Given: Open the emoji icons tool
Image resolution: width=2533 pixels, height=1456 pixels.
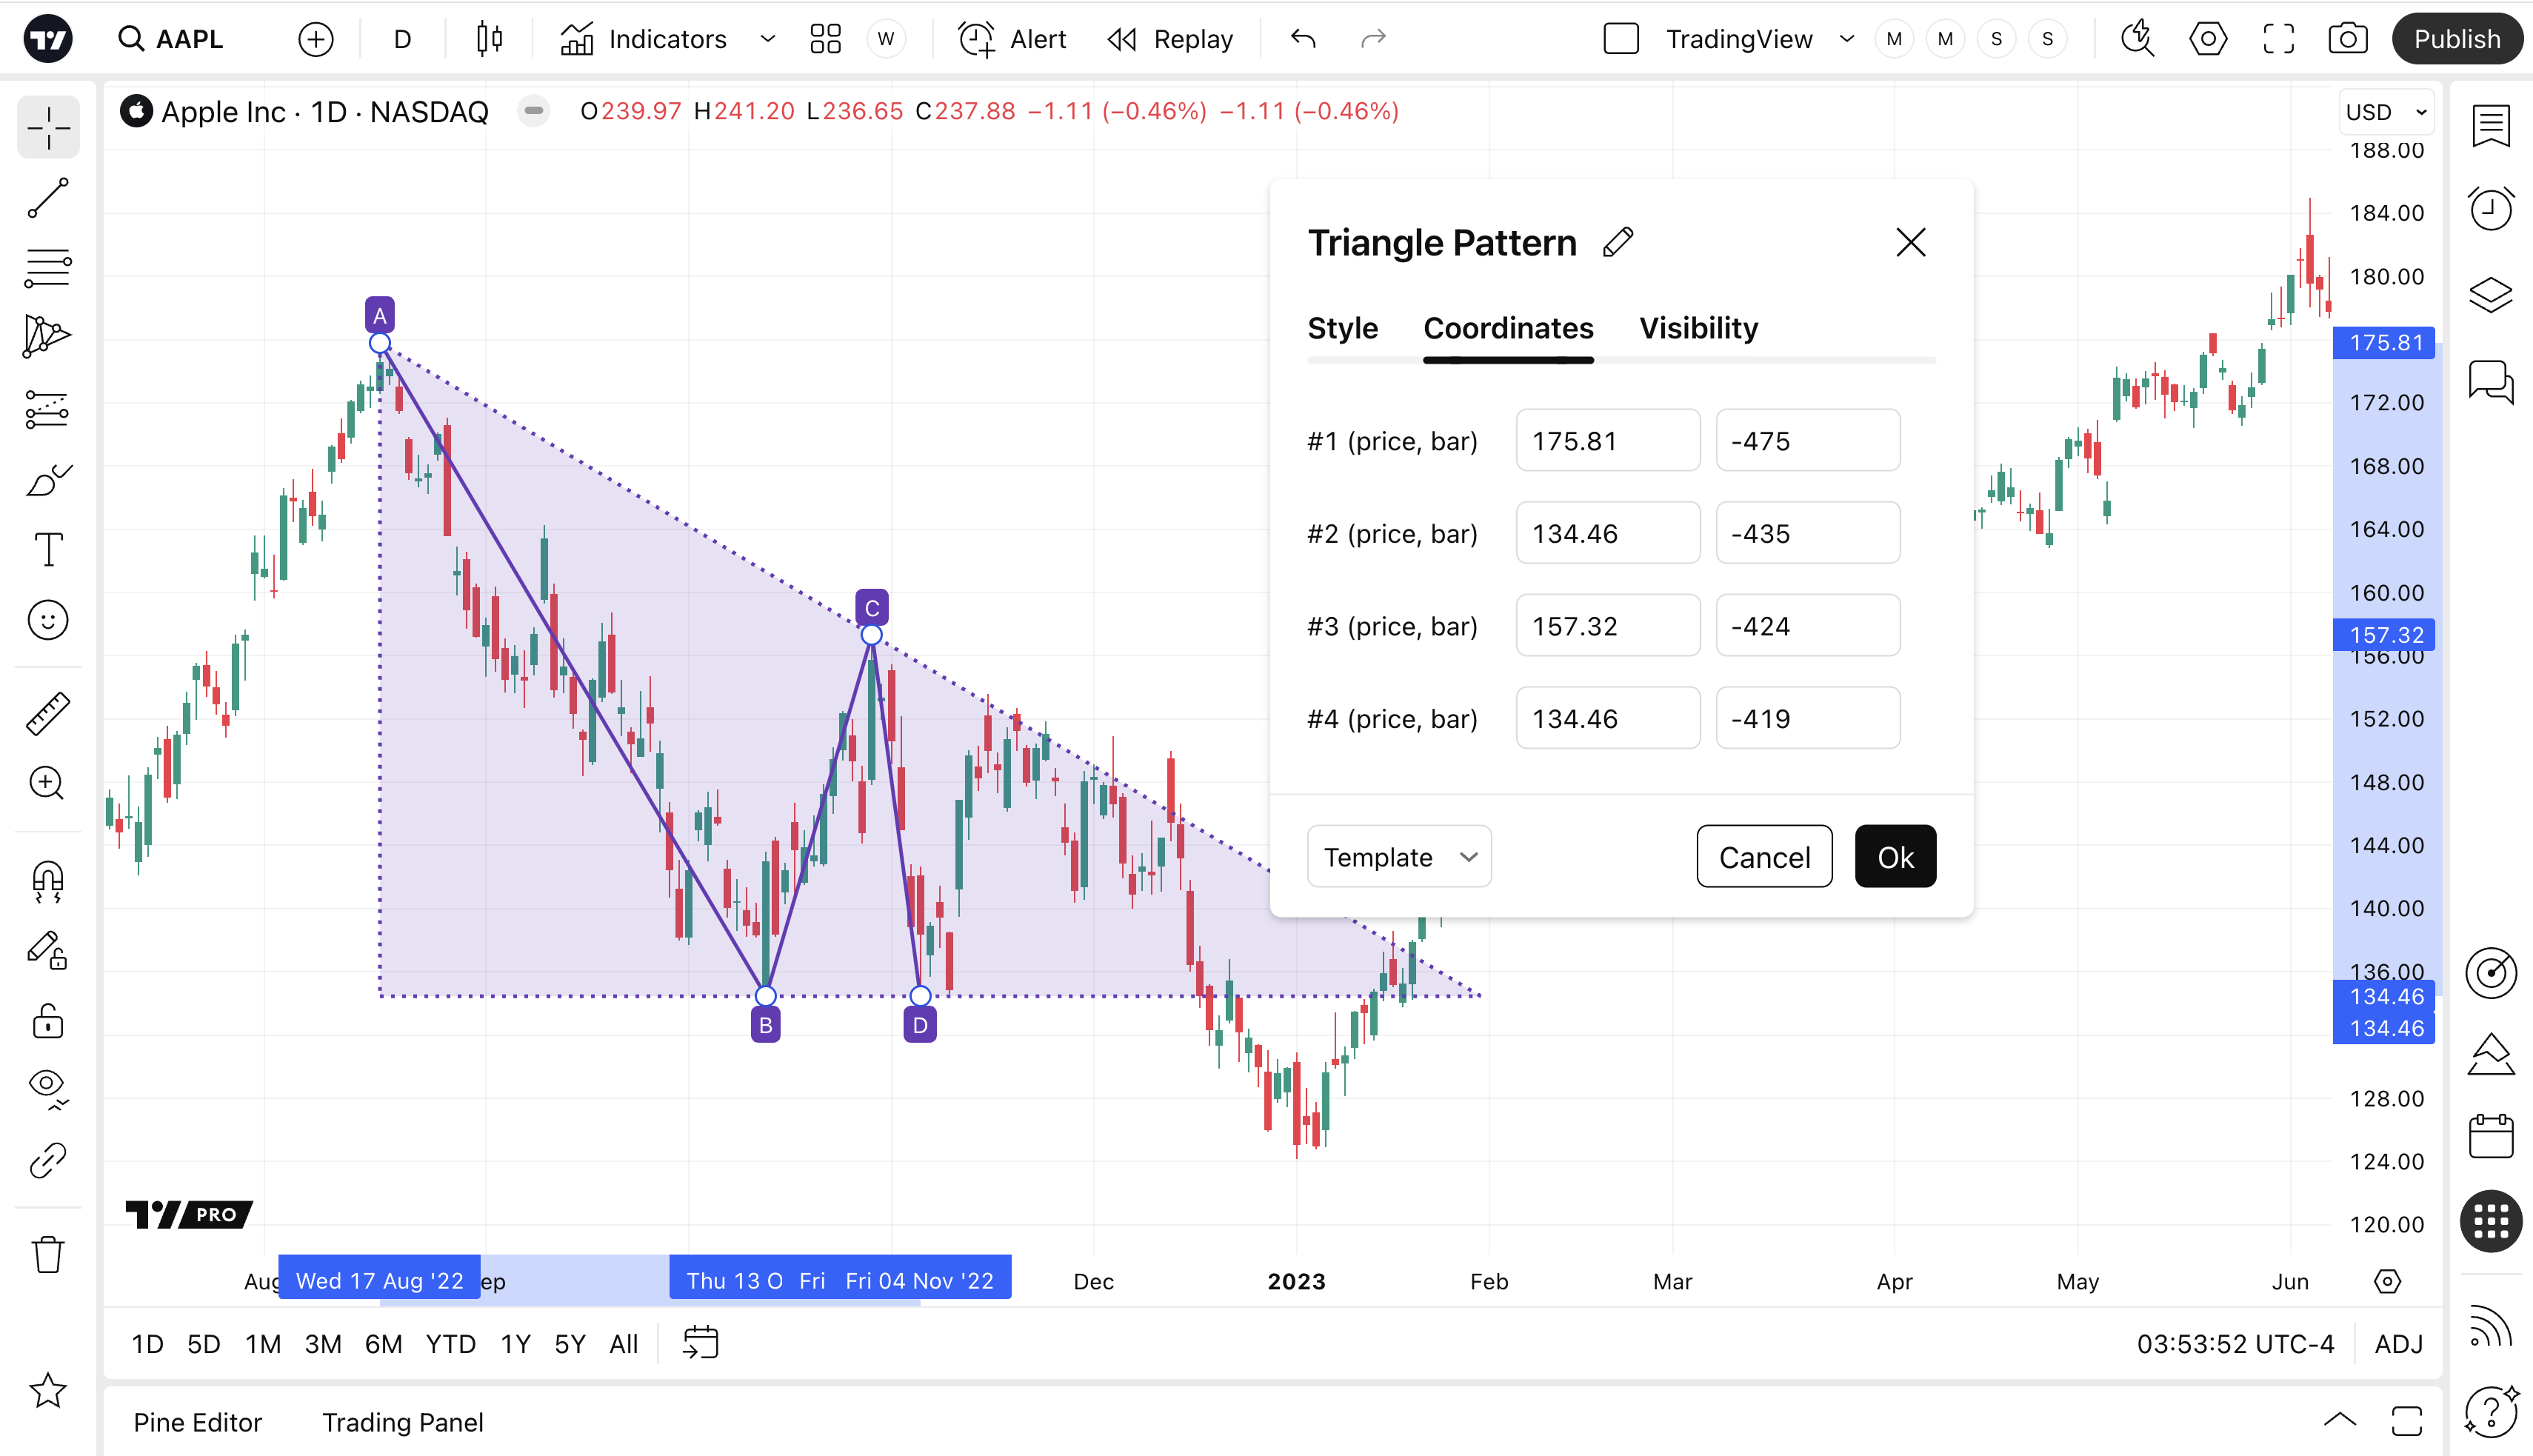Looking at the screenshot, I should 47,620.
